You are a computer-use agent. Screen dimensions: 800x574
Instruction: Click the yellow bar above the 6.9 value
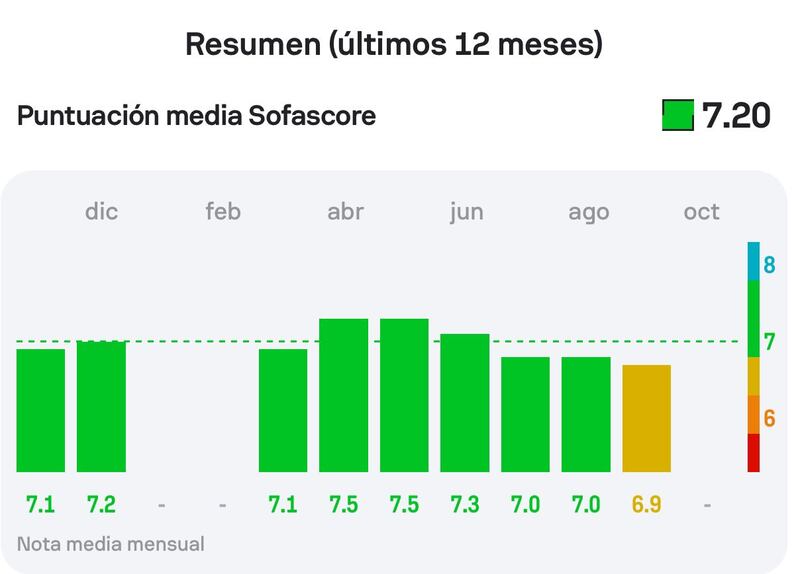[646, 418]
